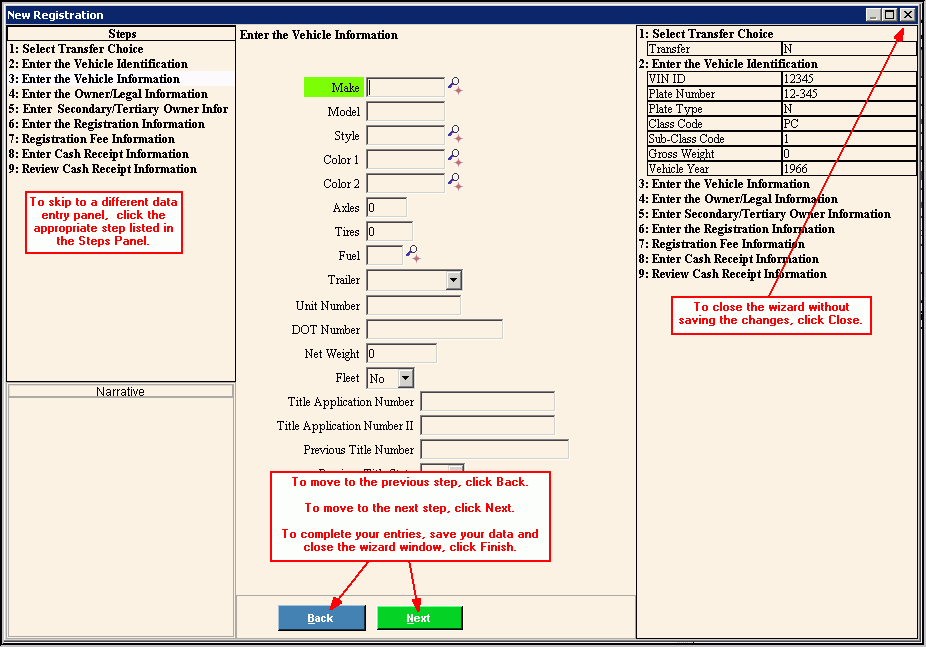
Task: Select the Tires field
Action: (x=389, y=231)
